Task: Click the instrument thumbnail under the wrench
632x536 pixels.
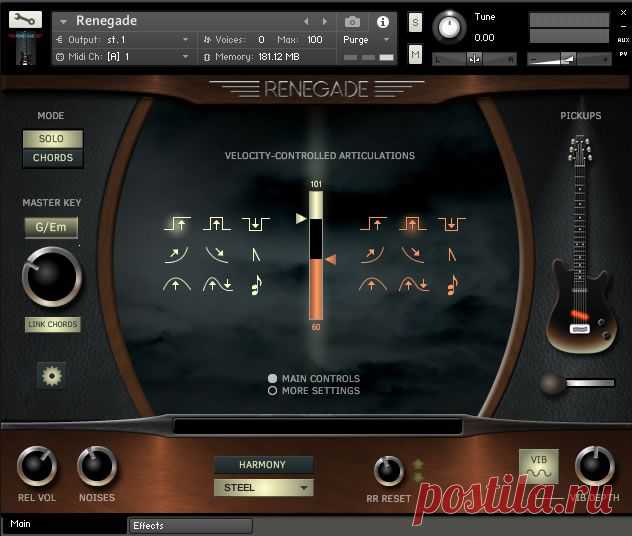Action: click(x=25, y=49)
